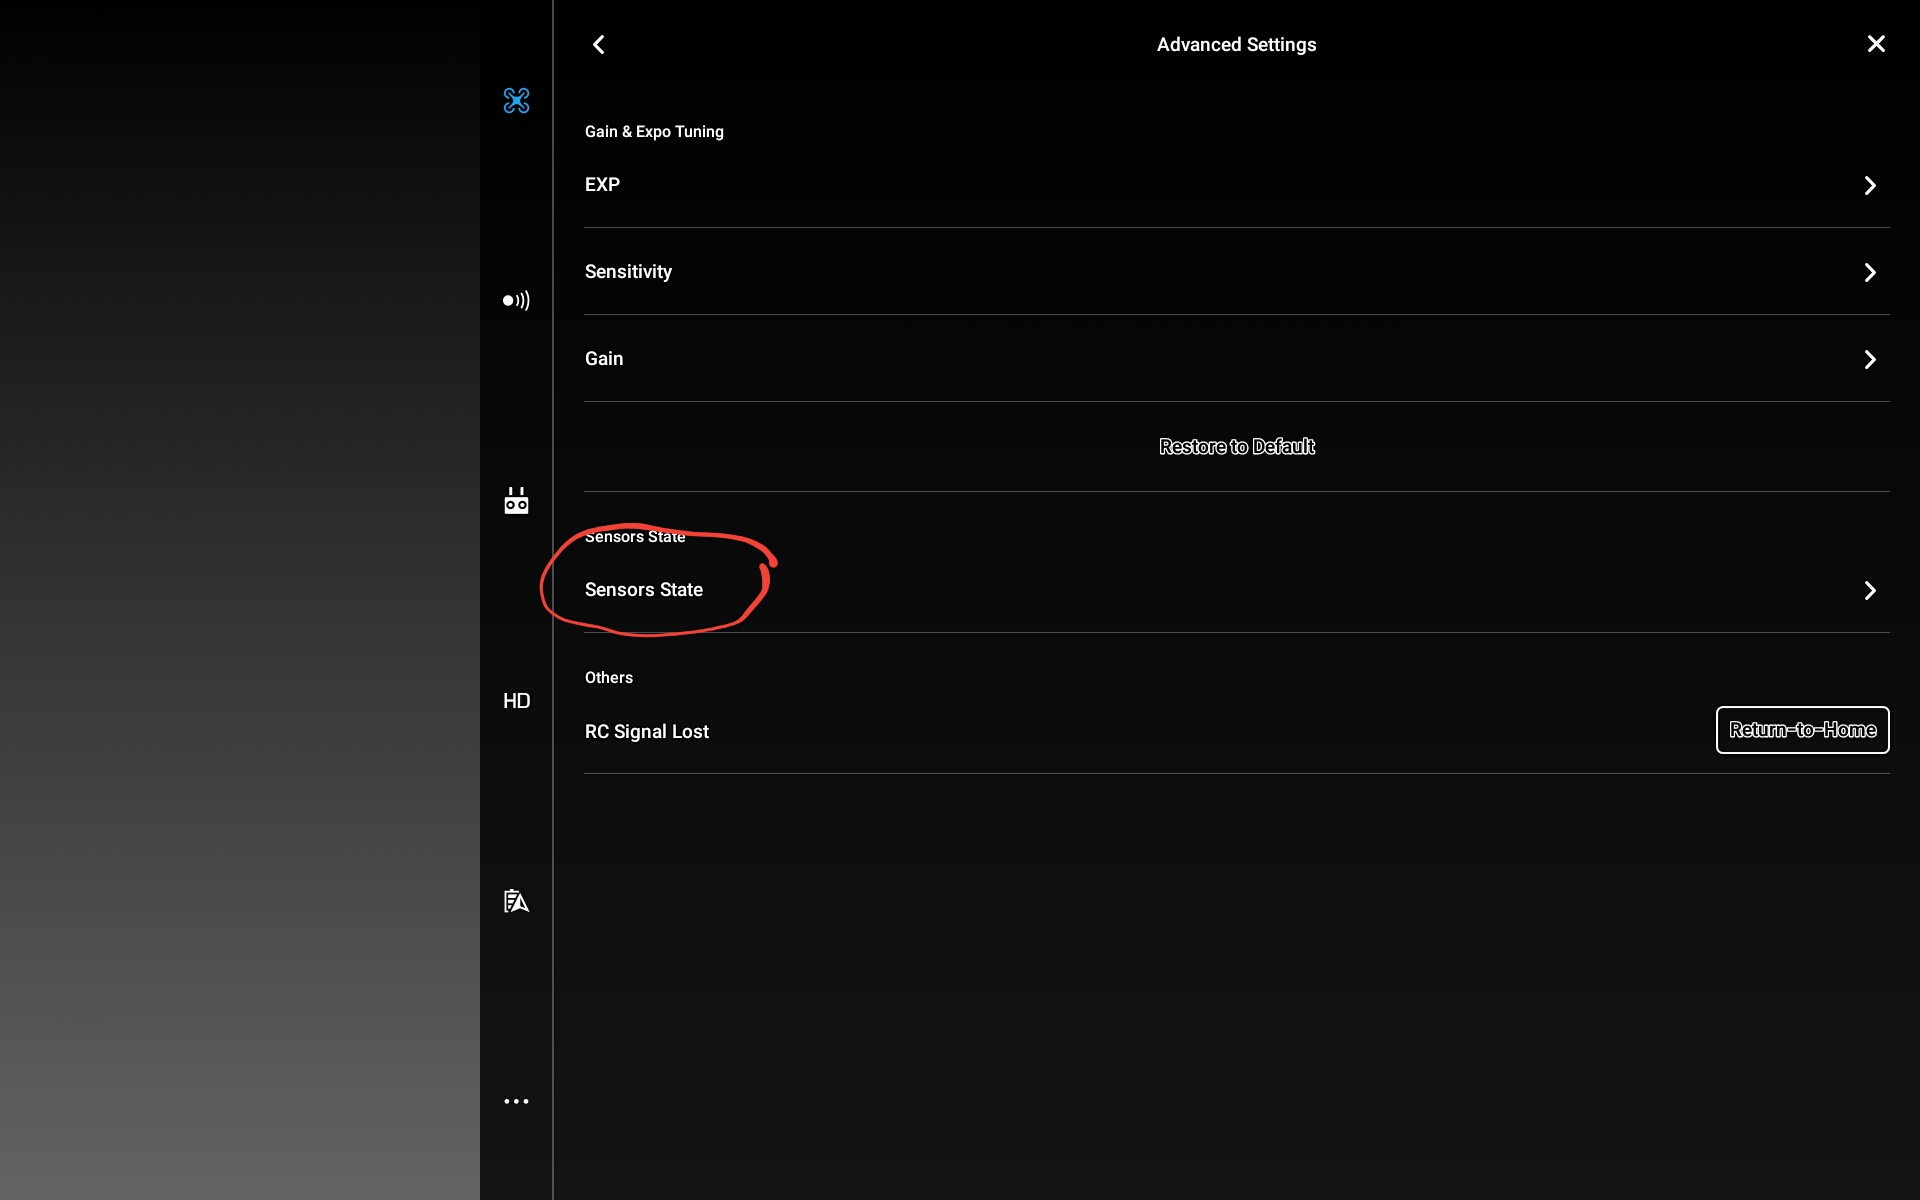Open the Sensitivity settings row
The image size is (1920, 1200).
(1237, 272)
